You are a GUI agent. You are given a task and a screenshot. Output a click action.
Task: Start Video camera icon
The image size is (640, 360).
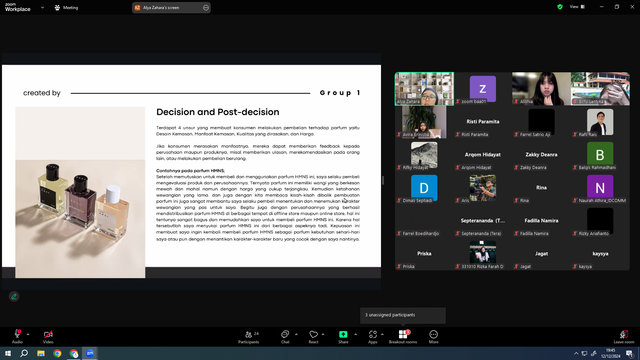(48, 334)
